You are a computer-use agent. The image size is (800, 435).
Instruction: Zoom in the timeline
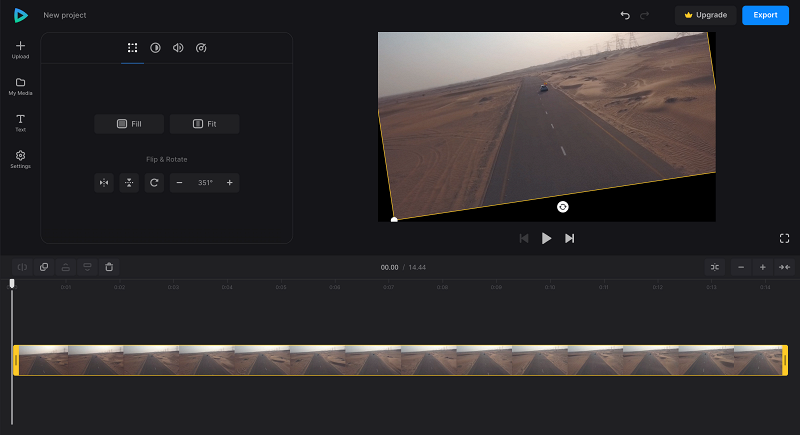coord(763,267)
